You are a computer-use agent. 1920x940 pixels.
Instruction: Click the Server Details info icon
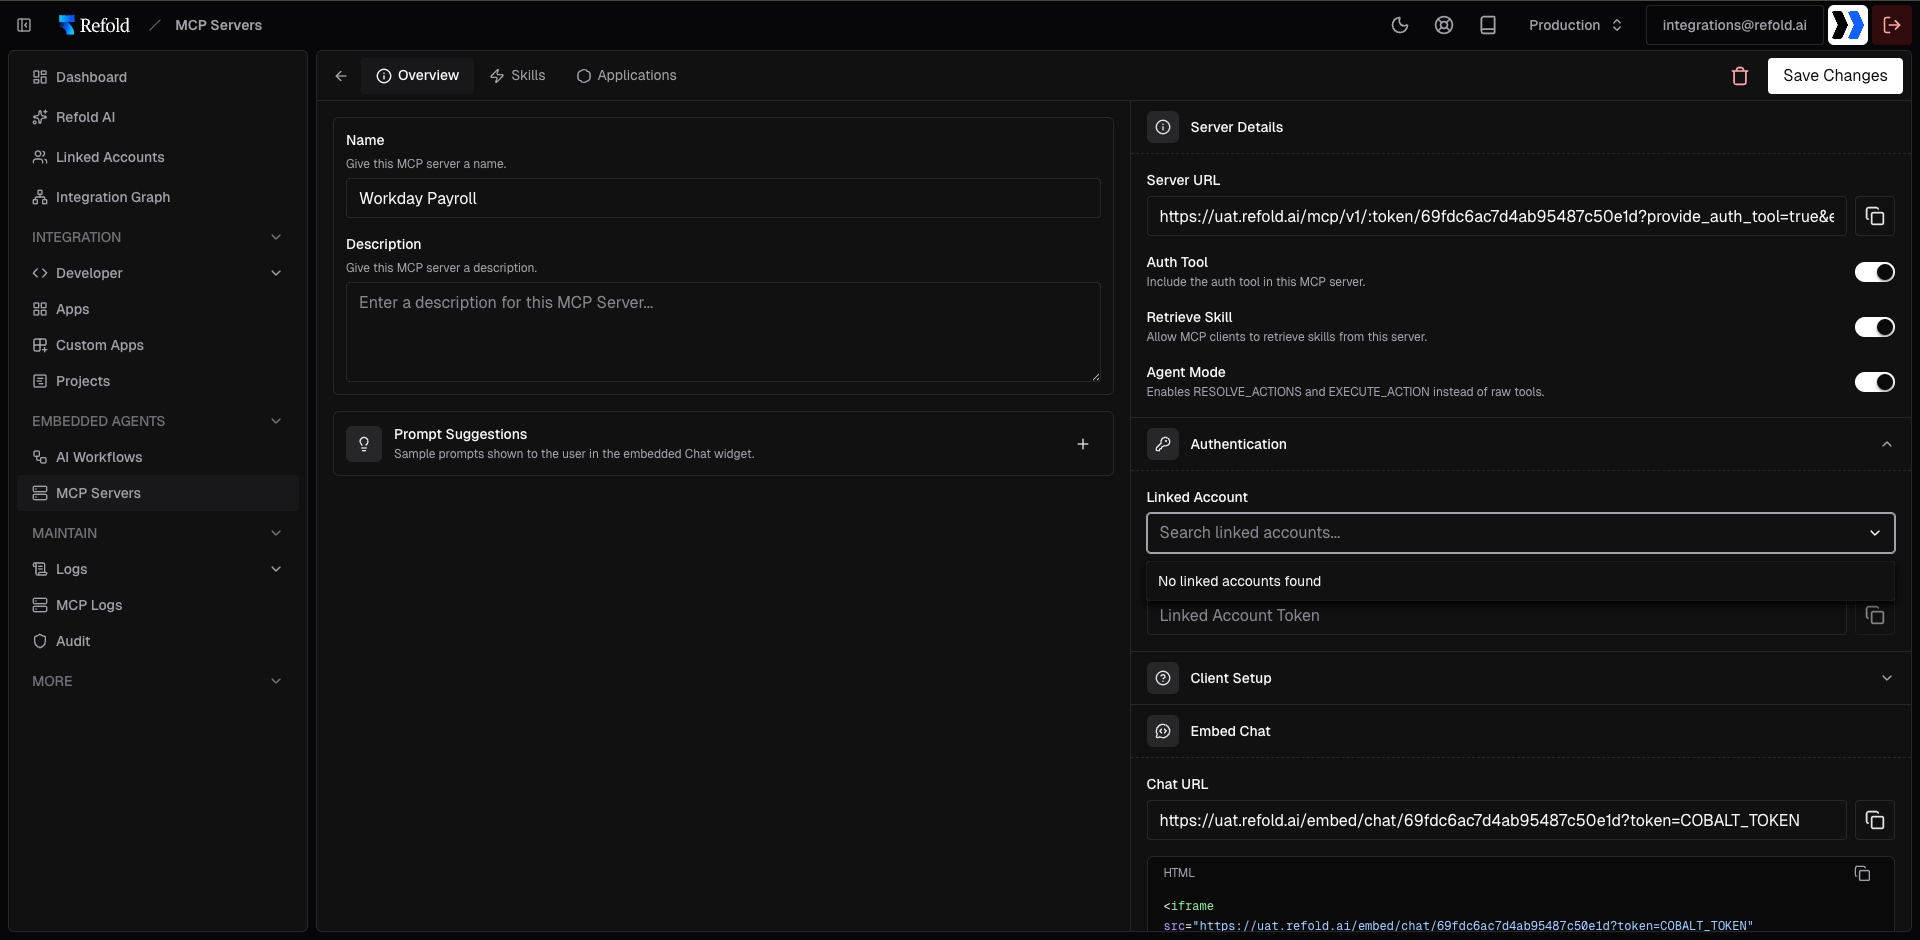pyautogui.click(x=1163, y=127)
